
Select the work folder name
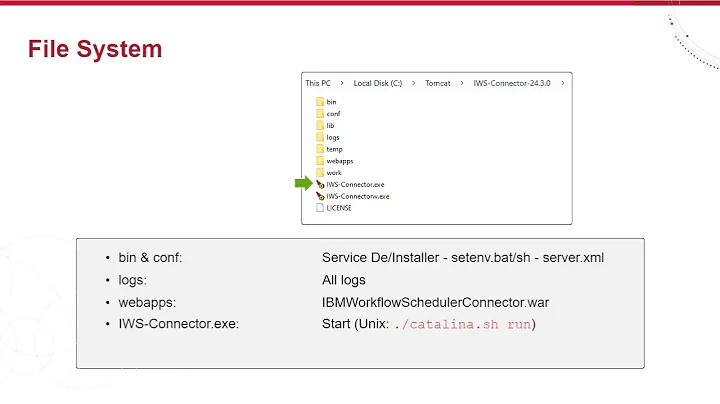tap(334, 173)
